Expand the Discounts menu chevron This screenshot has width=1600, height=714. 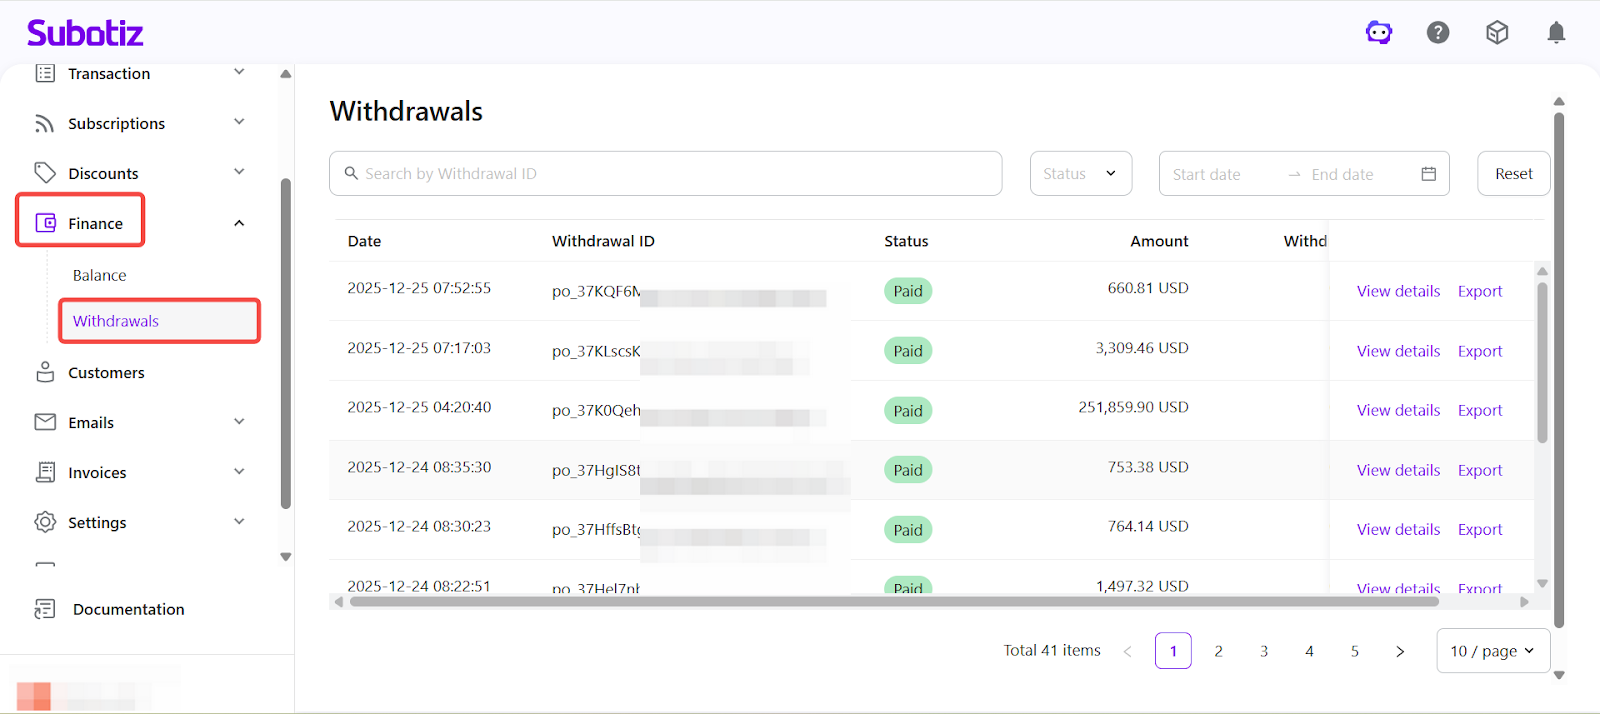[x=239, y=172]
